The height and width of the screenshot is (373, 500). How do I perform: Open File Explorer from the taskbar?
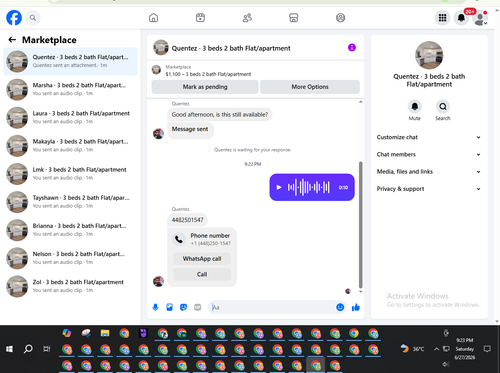tap(105, 333)
